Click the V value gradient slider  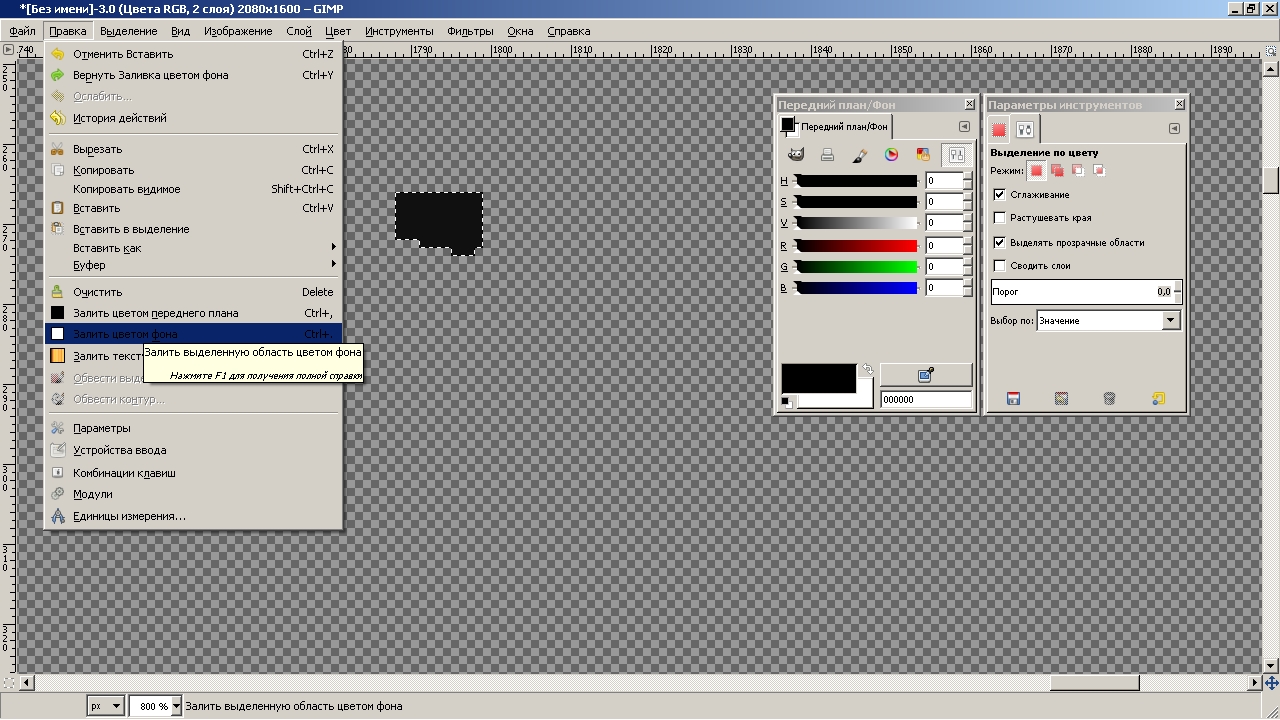pos(855,223)
